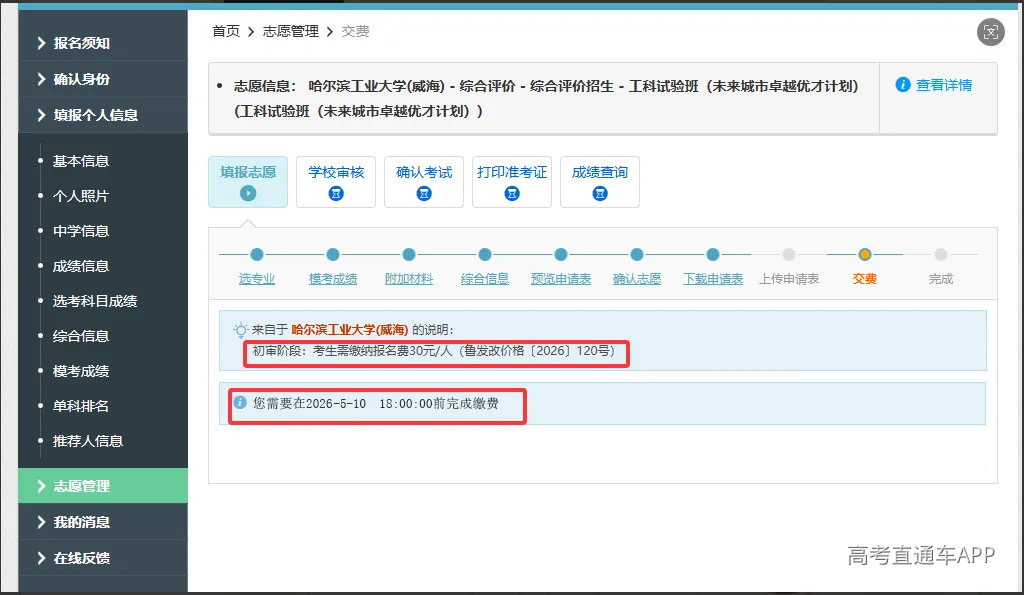Click the hourglass icon under 打印准考证
Screen dimensions: 1024x595
(512, 193)
